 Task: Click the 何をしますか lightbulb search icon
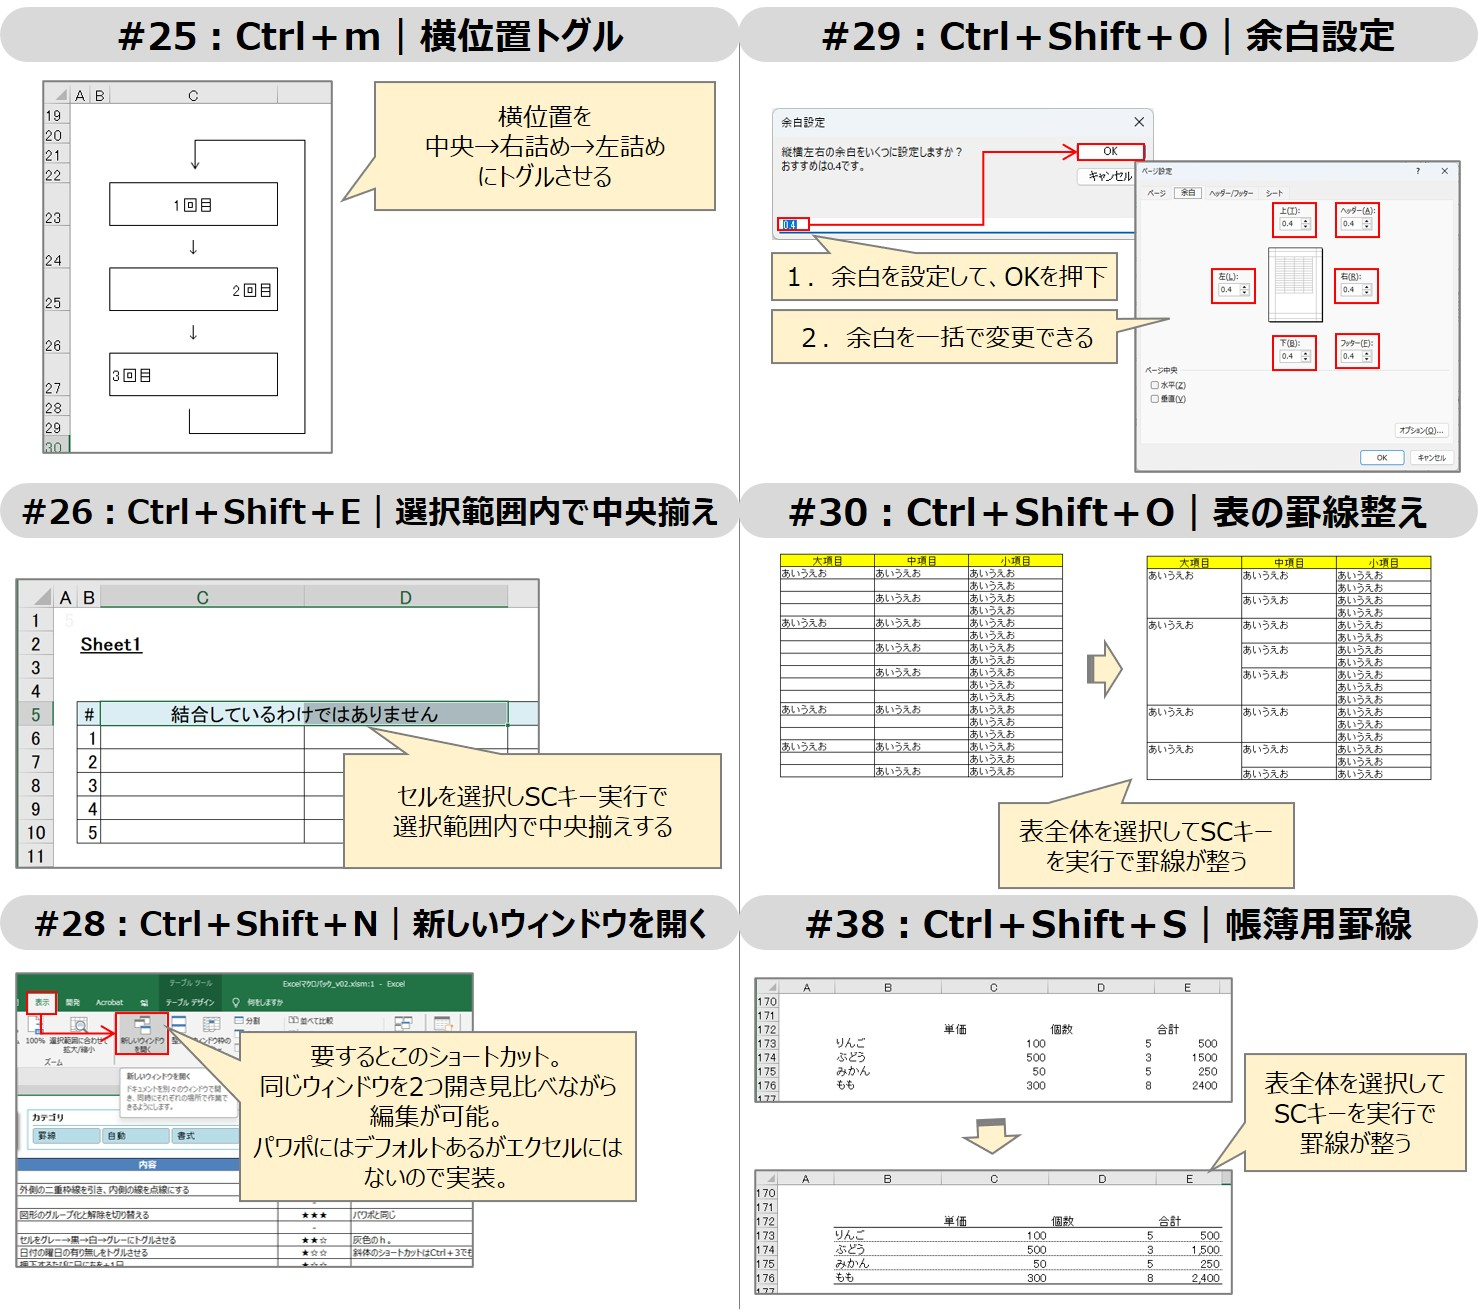click(236, 1002)
